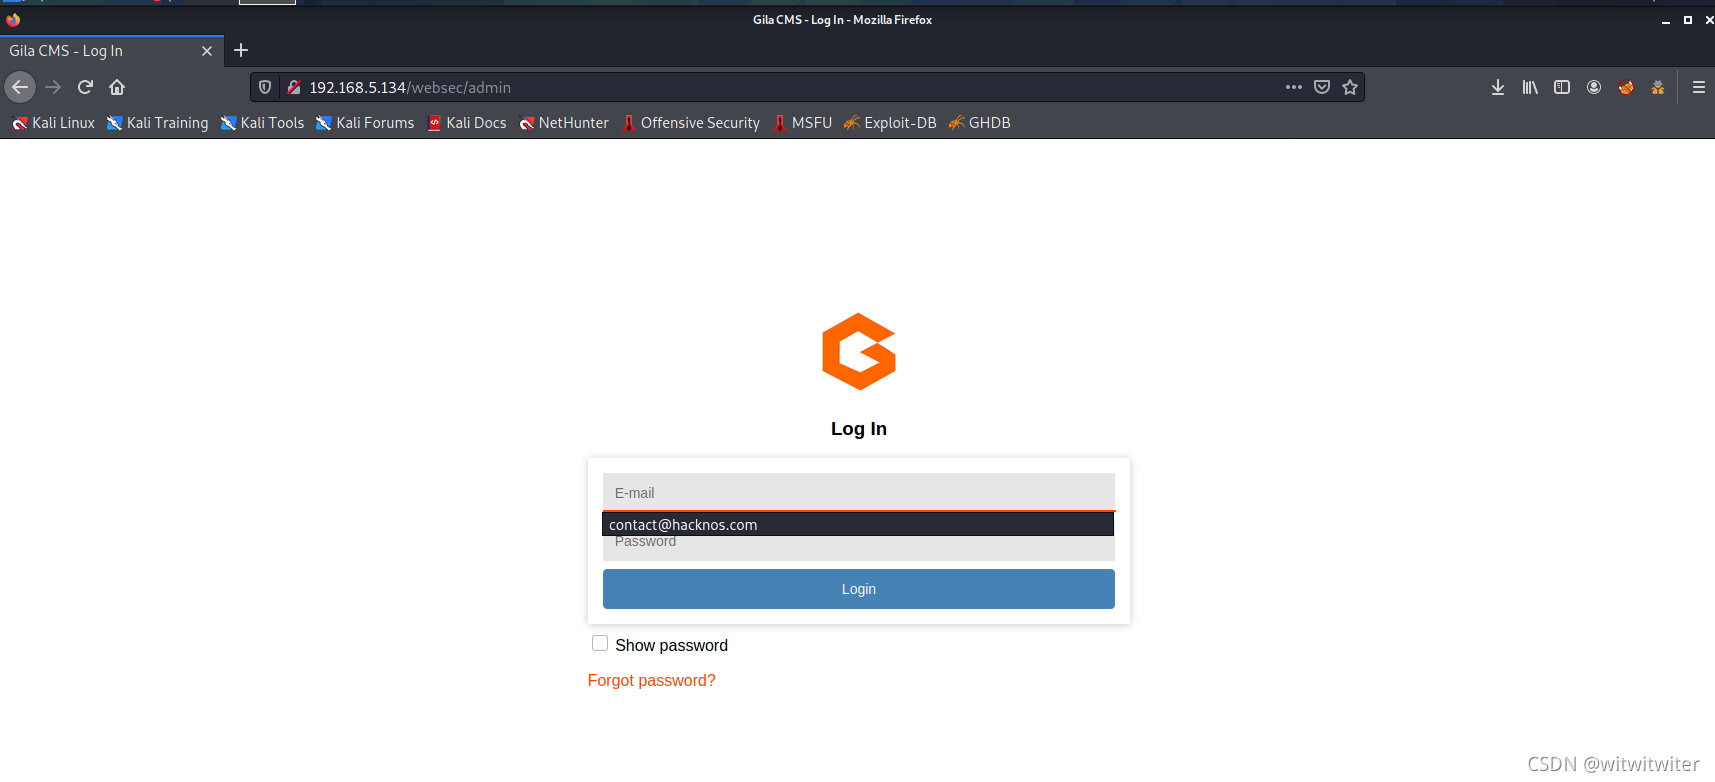
Task: Toggle the sidebar view
Action: coord(1562,87)
